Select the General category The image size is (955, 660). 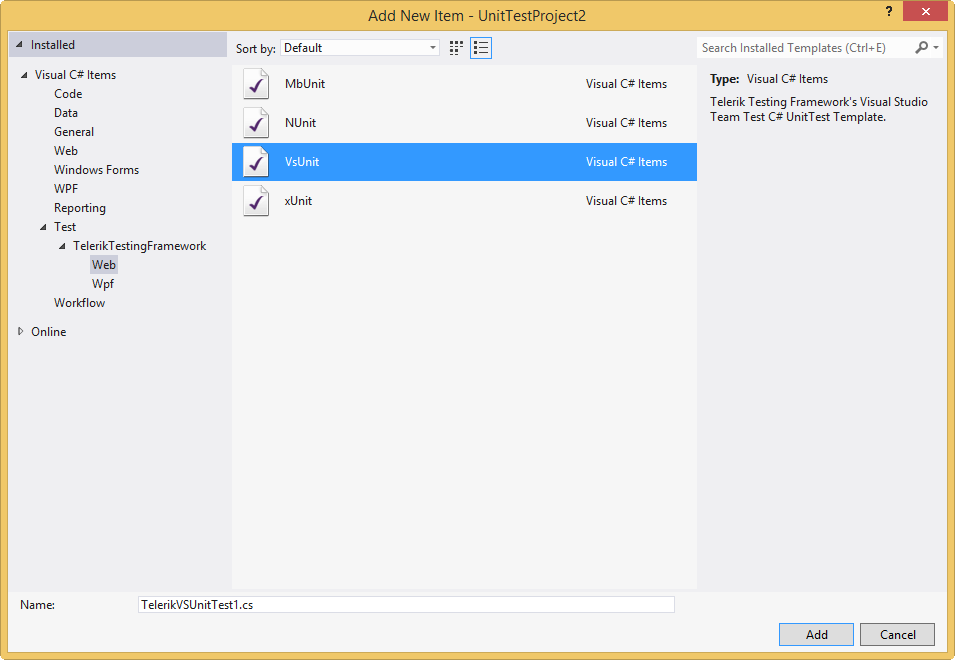[x=74, y=132]
